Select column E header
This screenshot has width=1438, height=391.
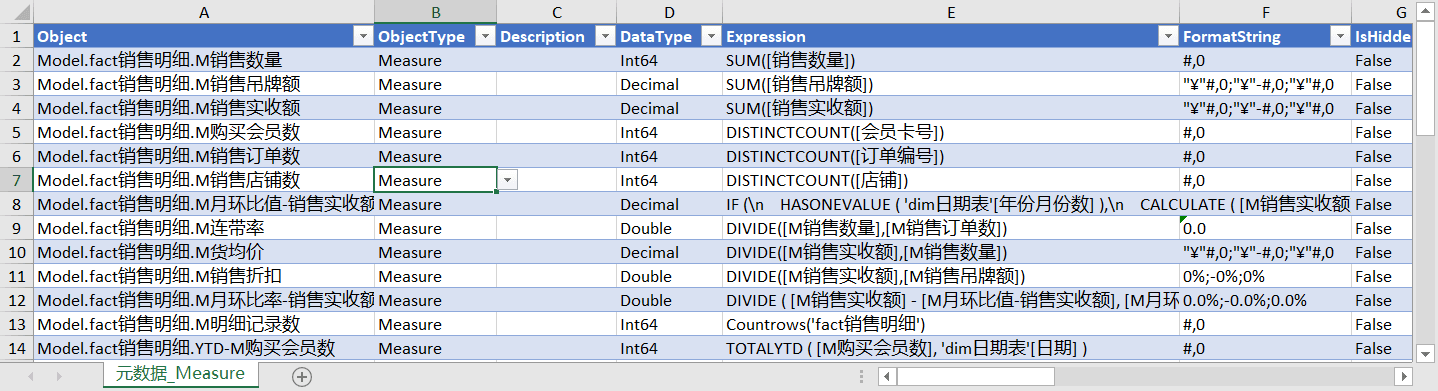[951, 12]
